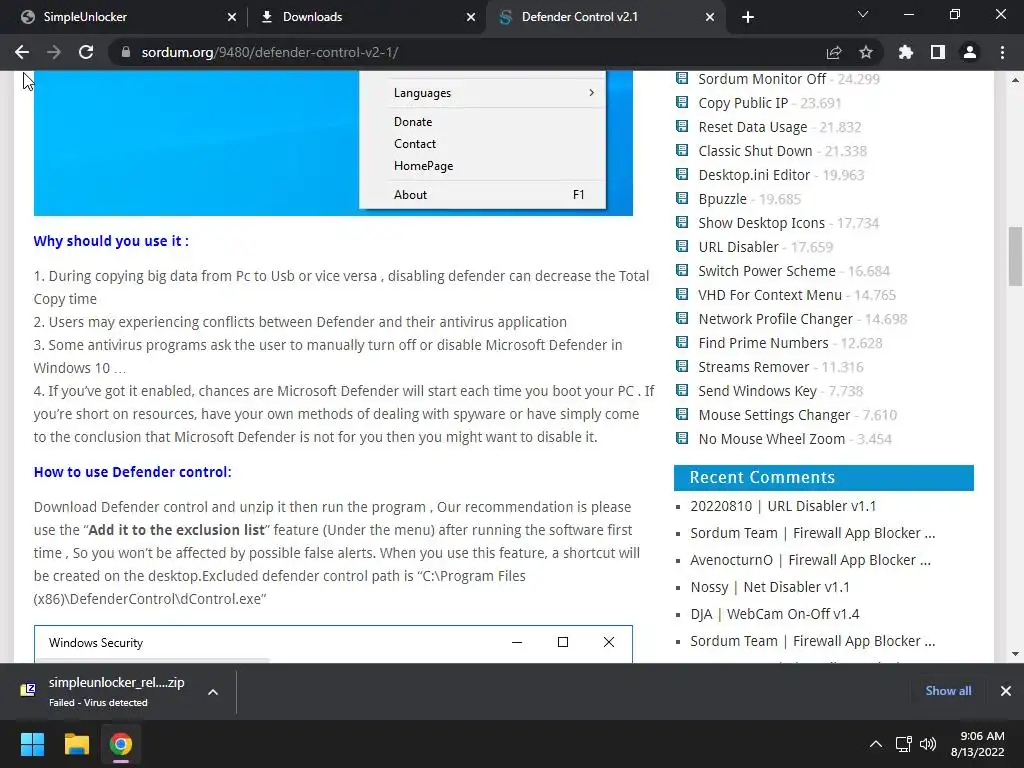The height and width of the screenshot is (768, 1024).
Task: Click the icon beside Network Profile Changer
Action: pyautogui.click(x=682, y=318)
